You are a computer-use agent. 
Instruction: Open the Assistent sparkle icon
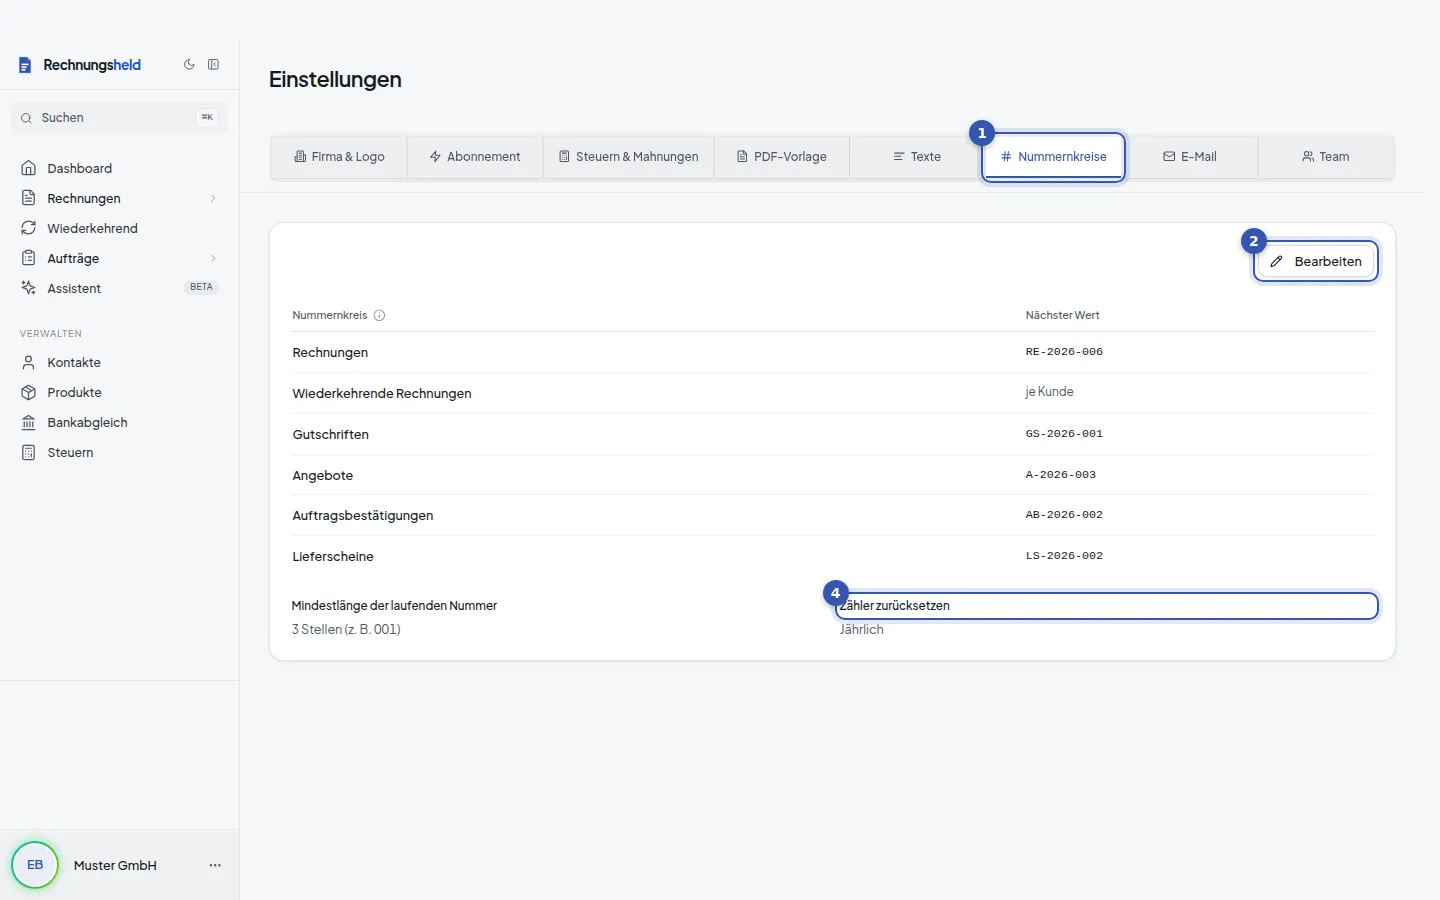pos(29,288)
